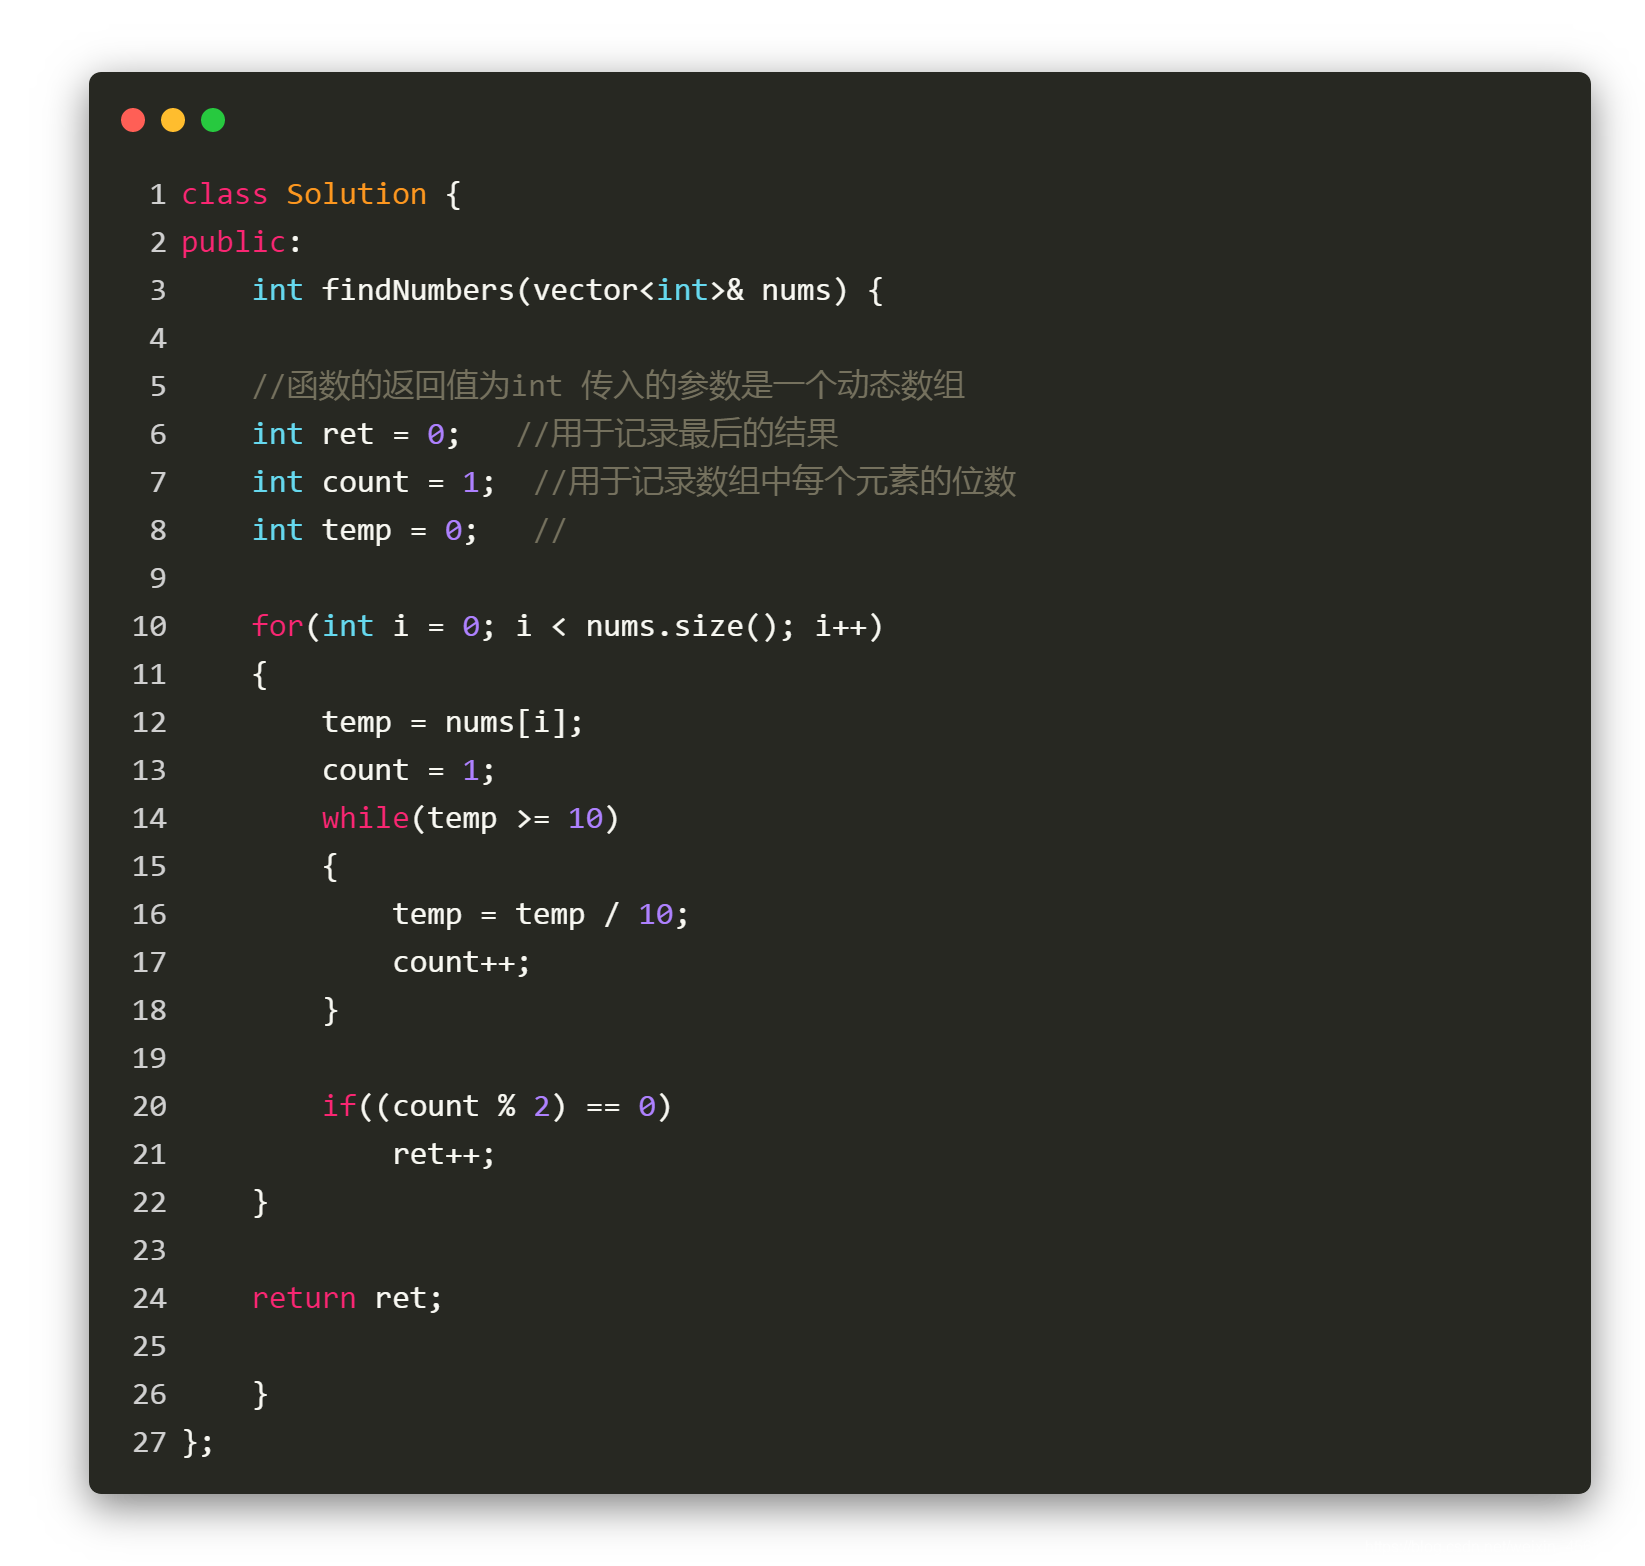Click 'temp' declaration on line 8
Screen dimensions: 1645x1566
[357, 530]
